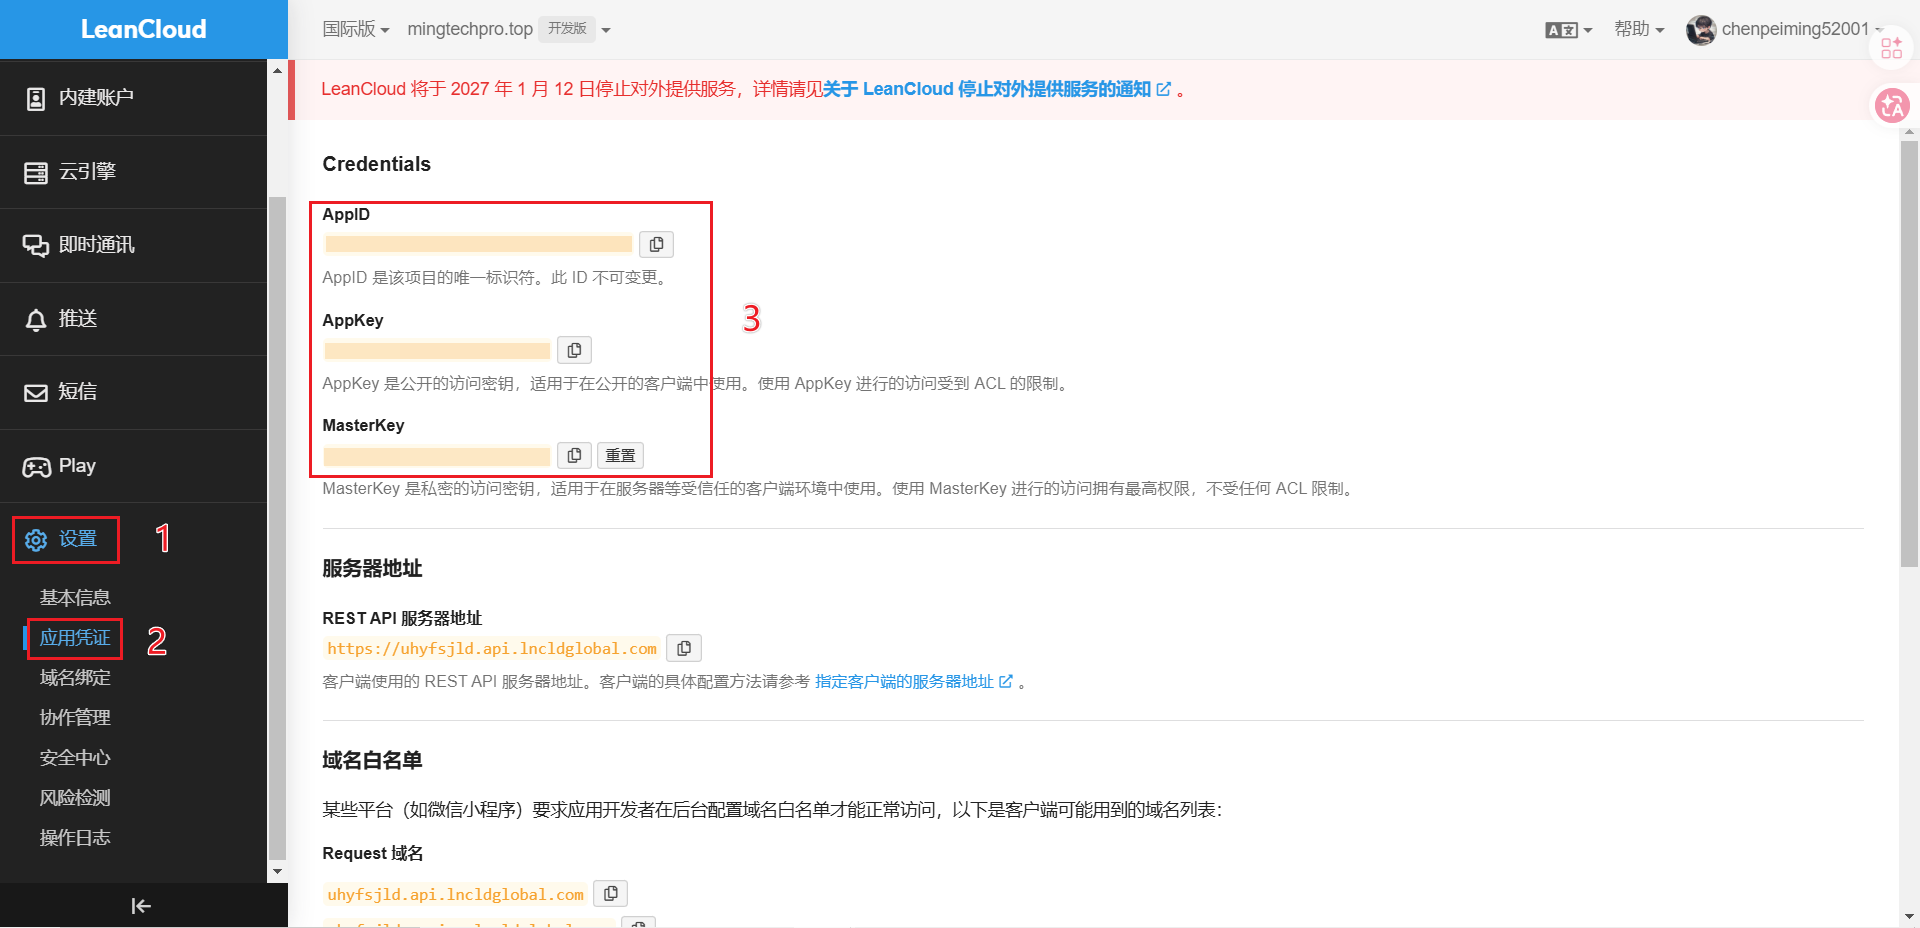Viewport: 1920px width, 928px height.
Task: Open 内建账户 menu item
Action: click(134, 98)
